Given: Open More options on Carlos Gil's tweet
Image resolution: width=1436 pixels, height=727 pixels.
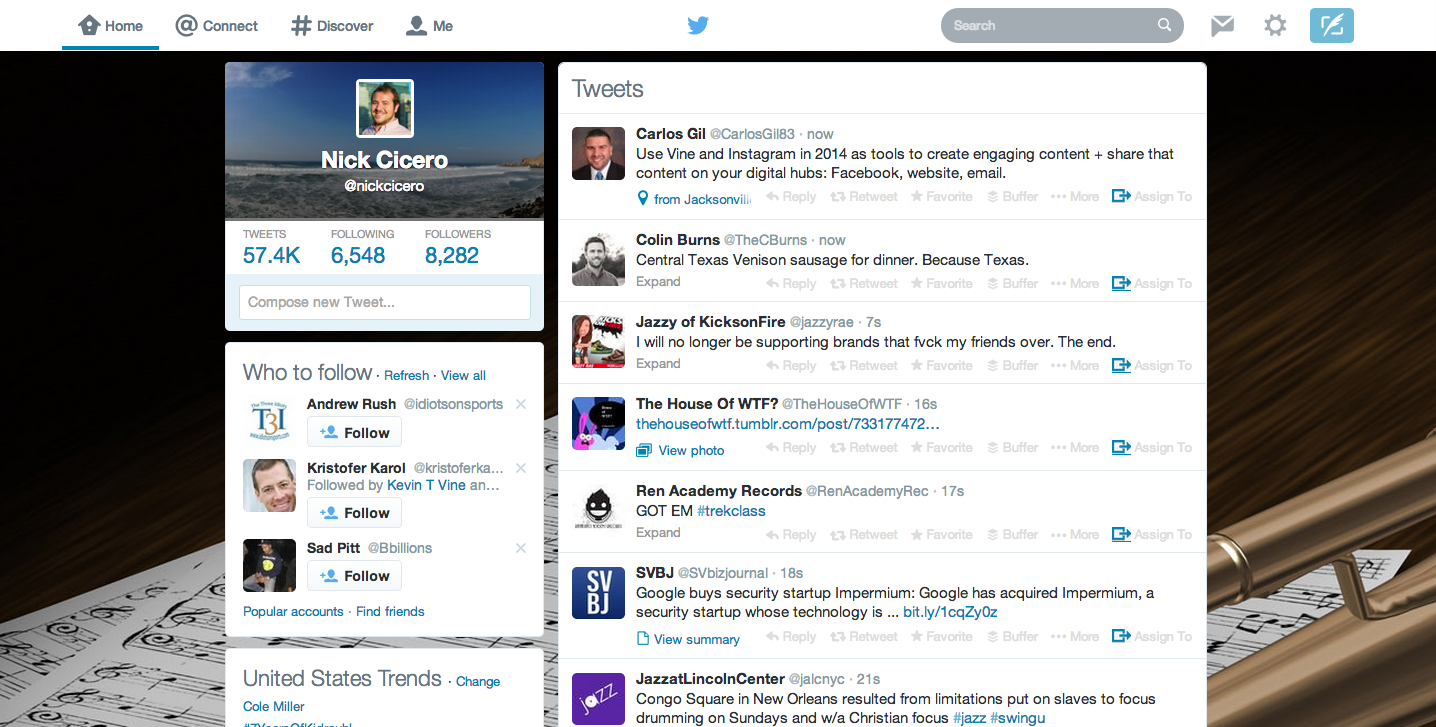Looking at the screenshot, I should coord(1075,197).
